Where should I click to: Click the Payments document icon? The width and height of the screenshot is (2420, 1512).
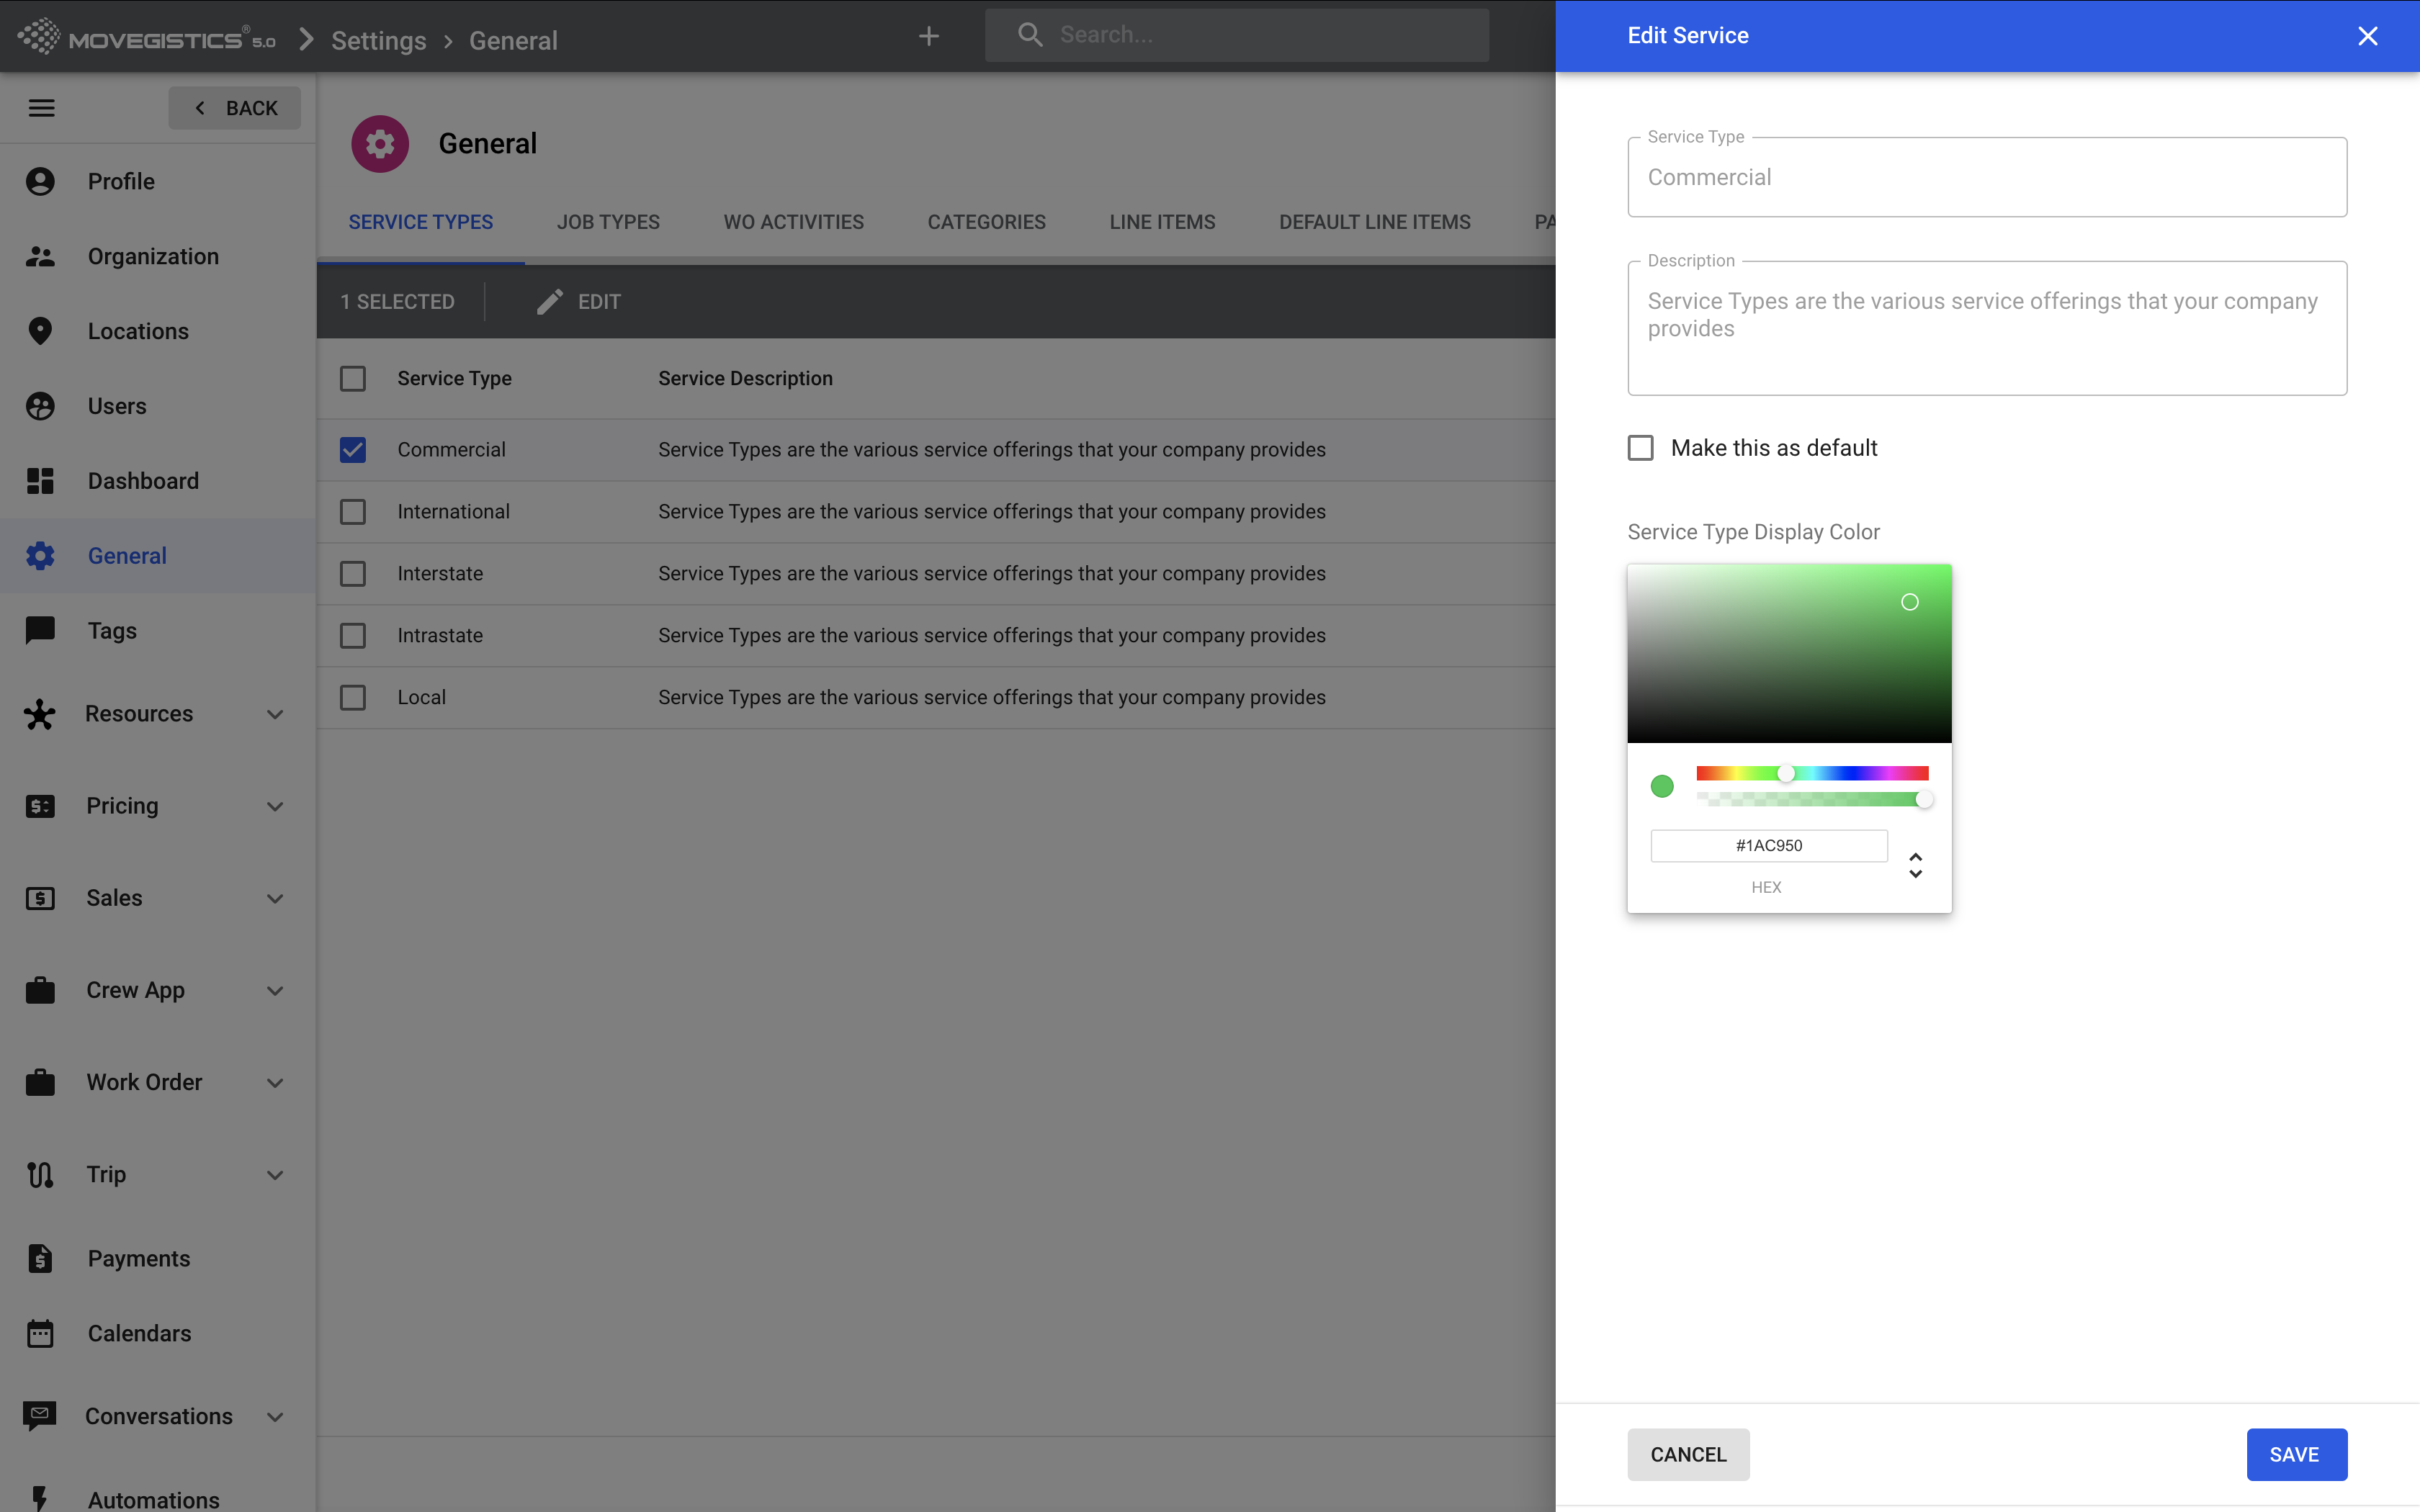[x=40, y=1258]
